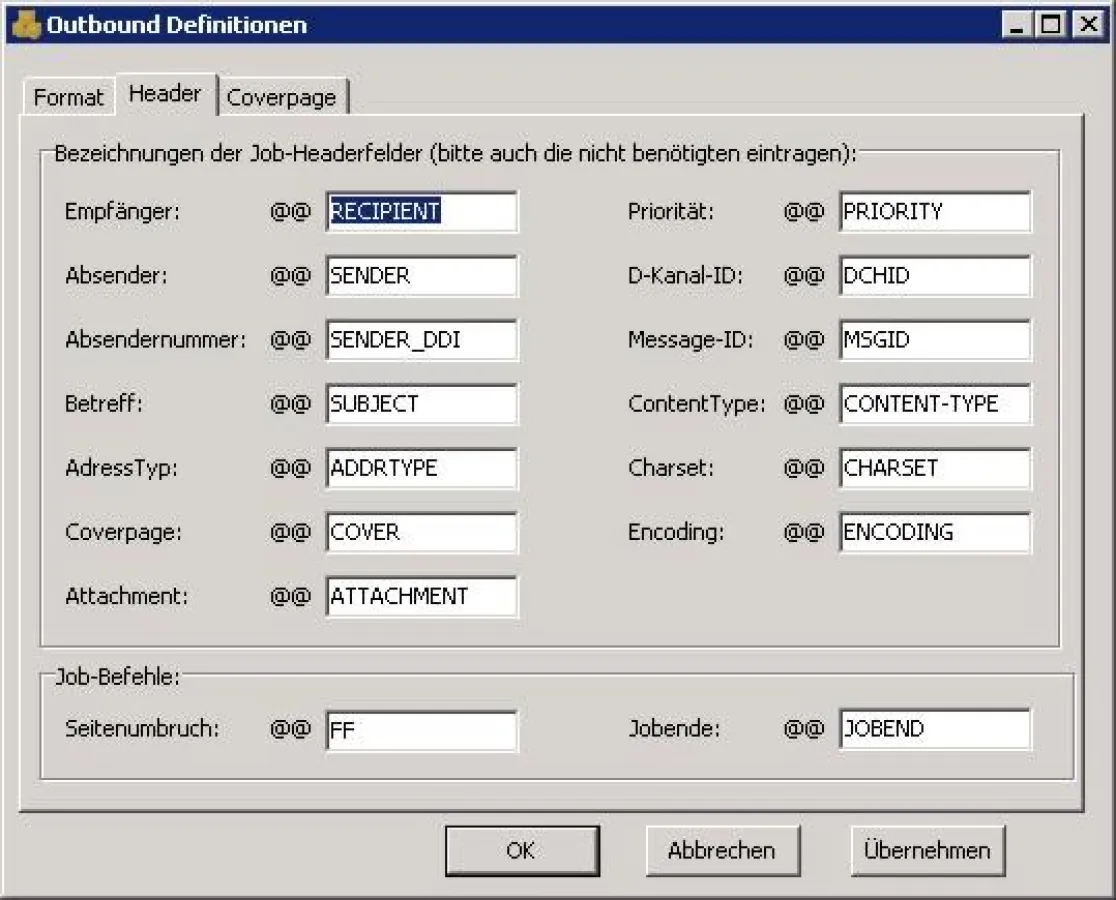Select the COVER field next to Coverpage
The height and width of the screenshot is (900, 1116).
(x=420, y=532)
